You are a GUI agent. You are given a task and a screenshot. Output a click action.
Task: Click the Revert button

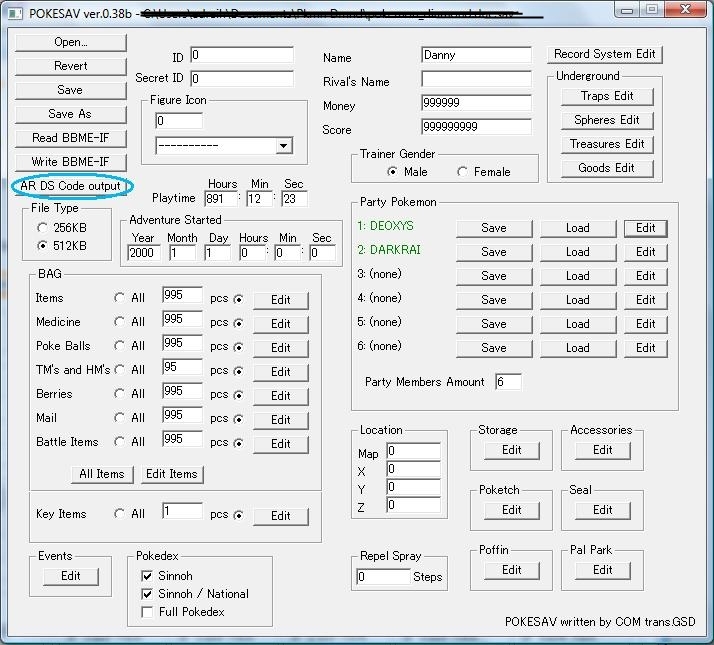[x=71, y=66]
